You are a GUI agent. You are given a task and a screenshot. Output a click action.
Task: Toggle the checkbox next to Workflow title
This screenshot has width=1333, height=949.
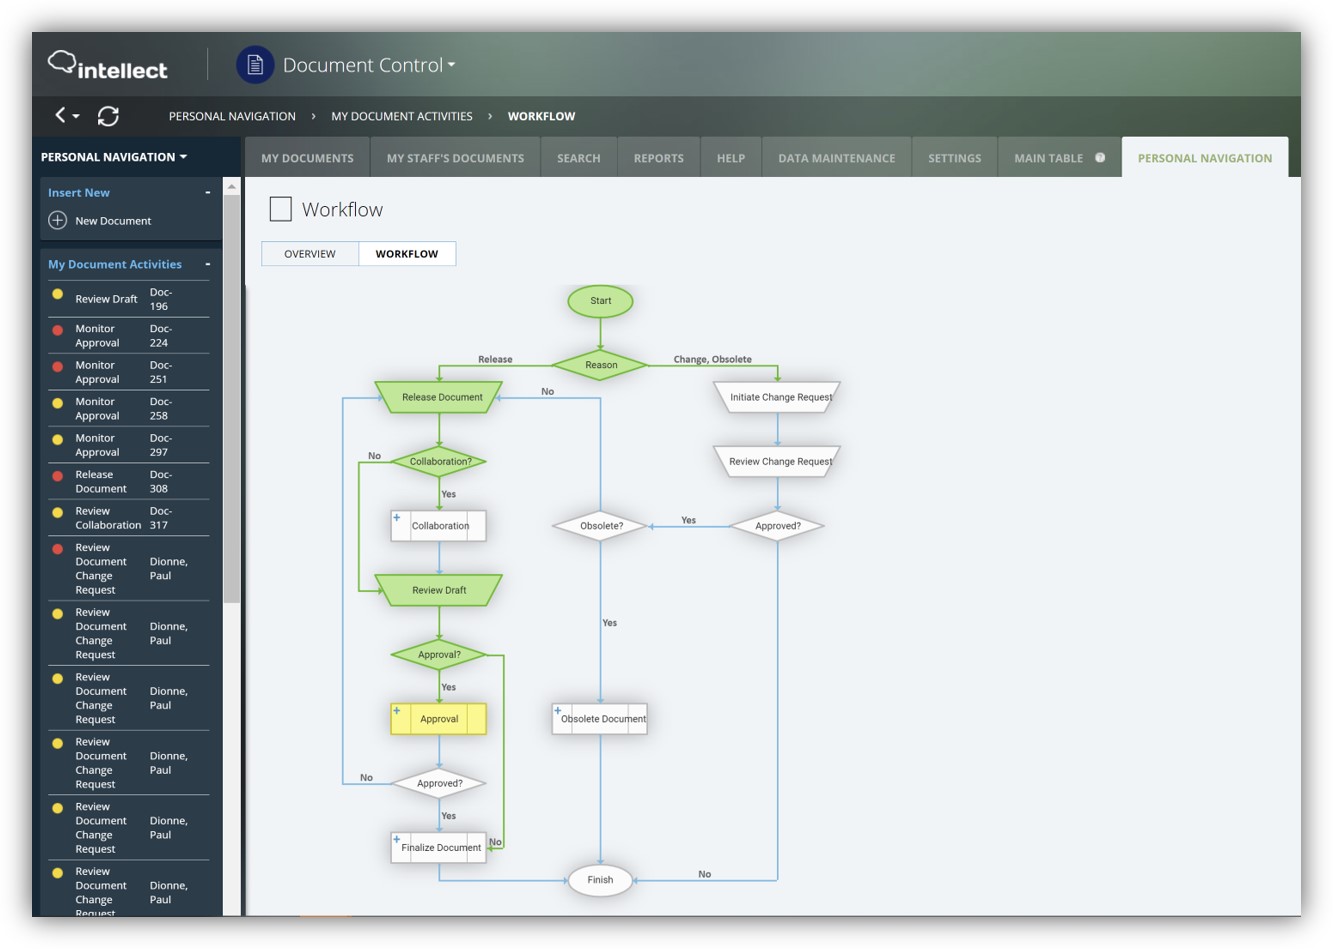(x=281, y=209)
